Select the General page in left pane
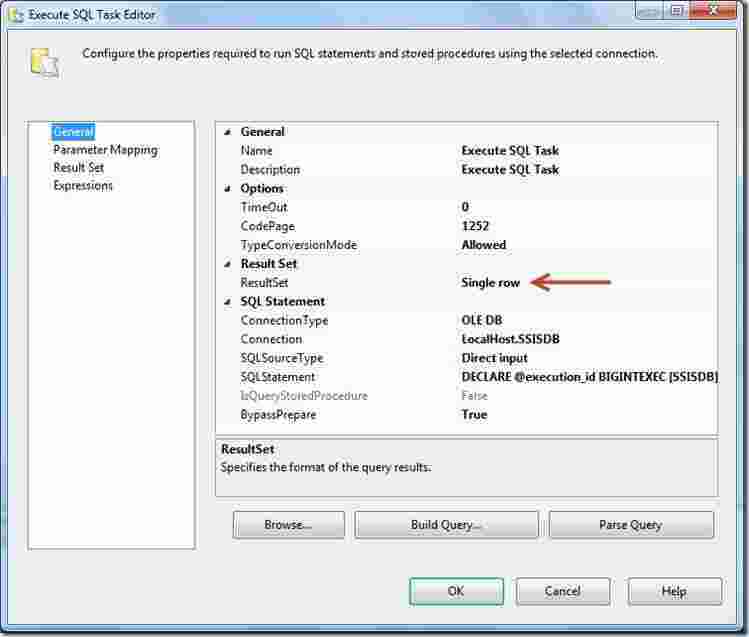This screenshot has height=637, width=749. (73, 132)
